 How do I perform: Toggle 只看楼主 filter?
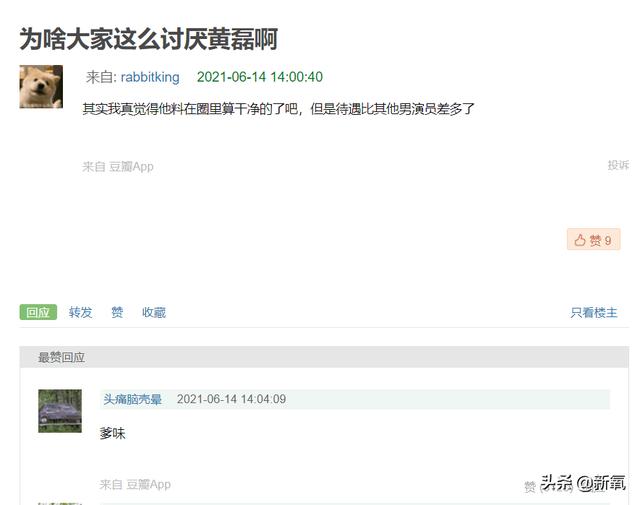point(594,313)
